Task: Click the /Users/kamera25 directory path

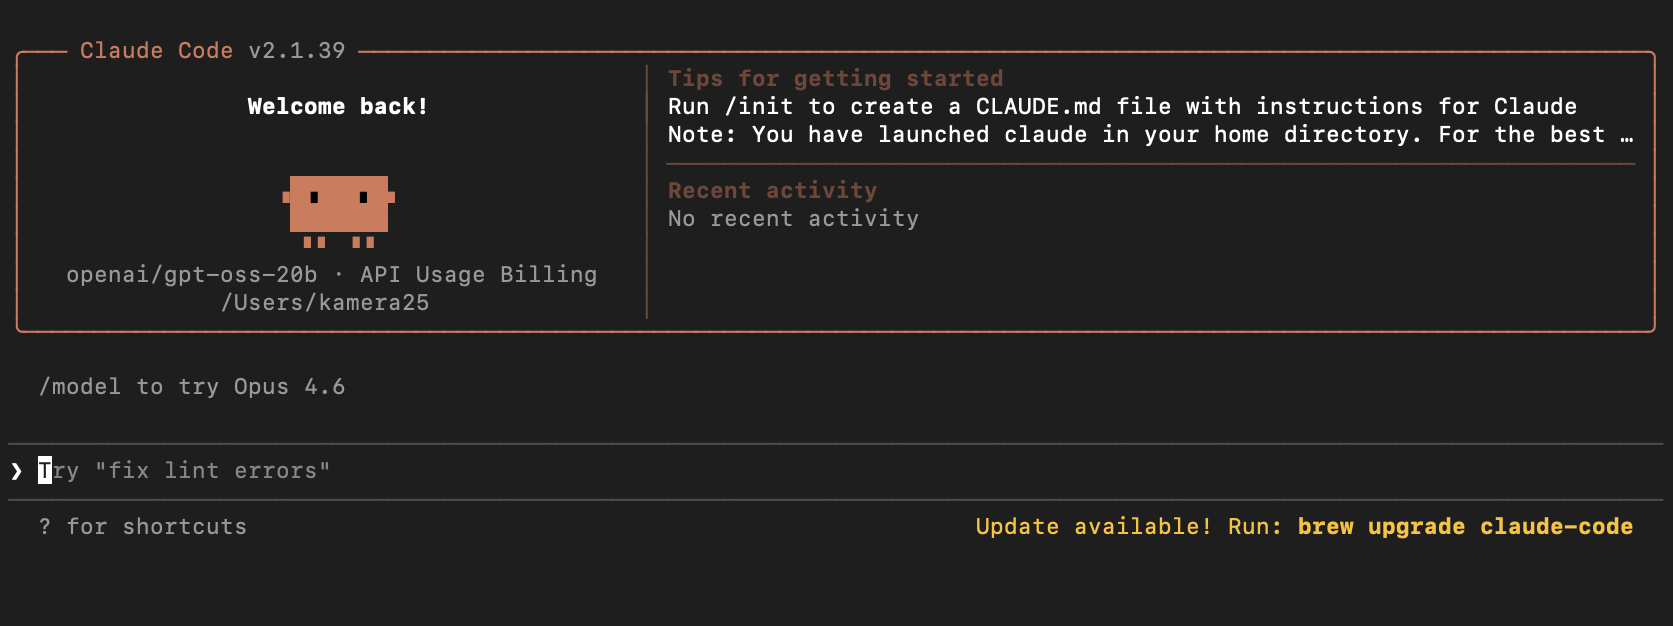Action: coord(325,303)
